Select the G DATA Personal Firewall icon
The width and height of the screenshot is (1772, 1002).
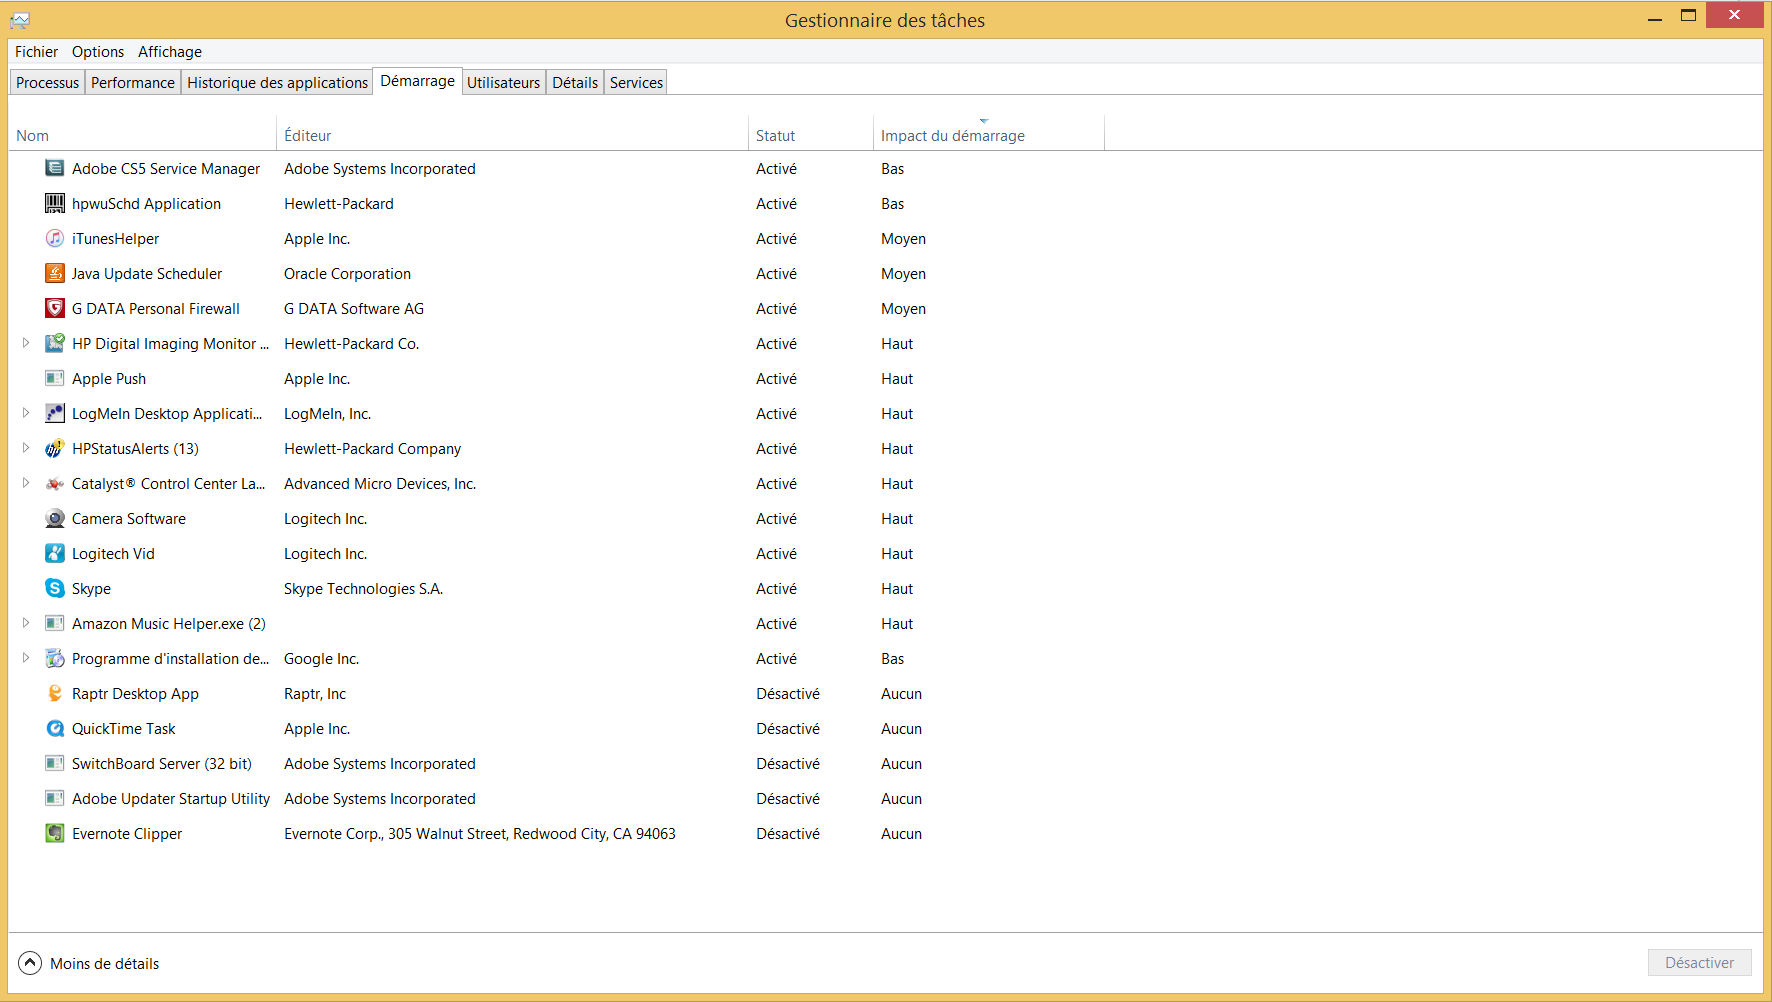[x=55, y=308]
